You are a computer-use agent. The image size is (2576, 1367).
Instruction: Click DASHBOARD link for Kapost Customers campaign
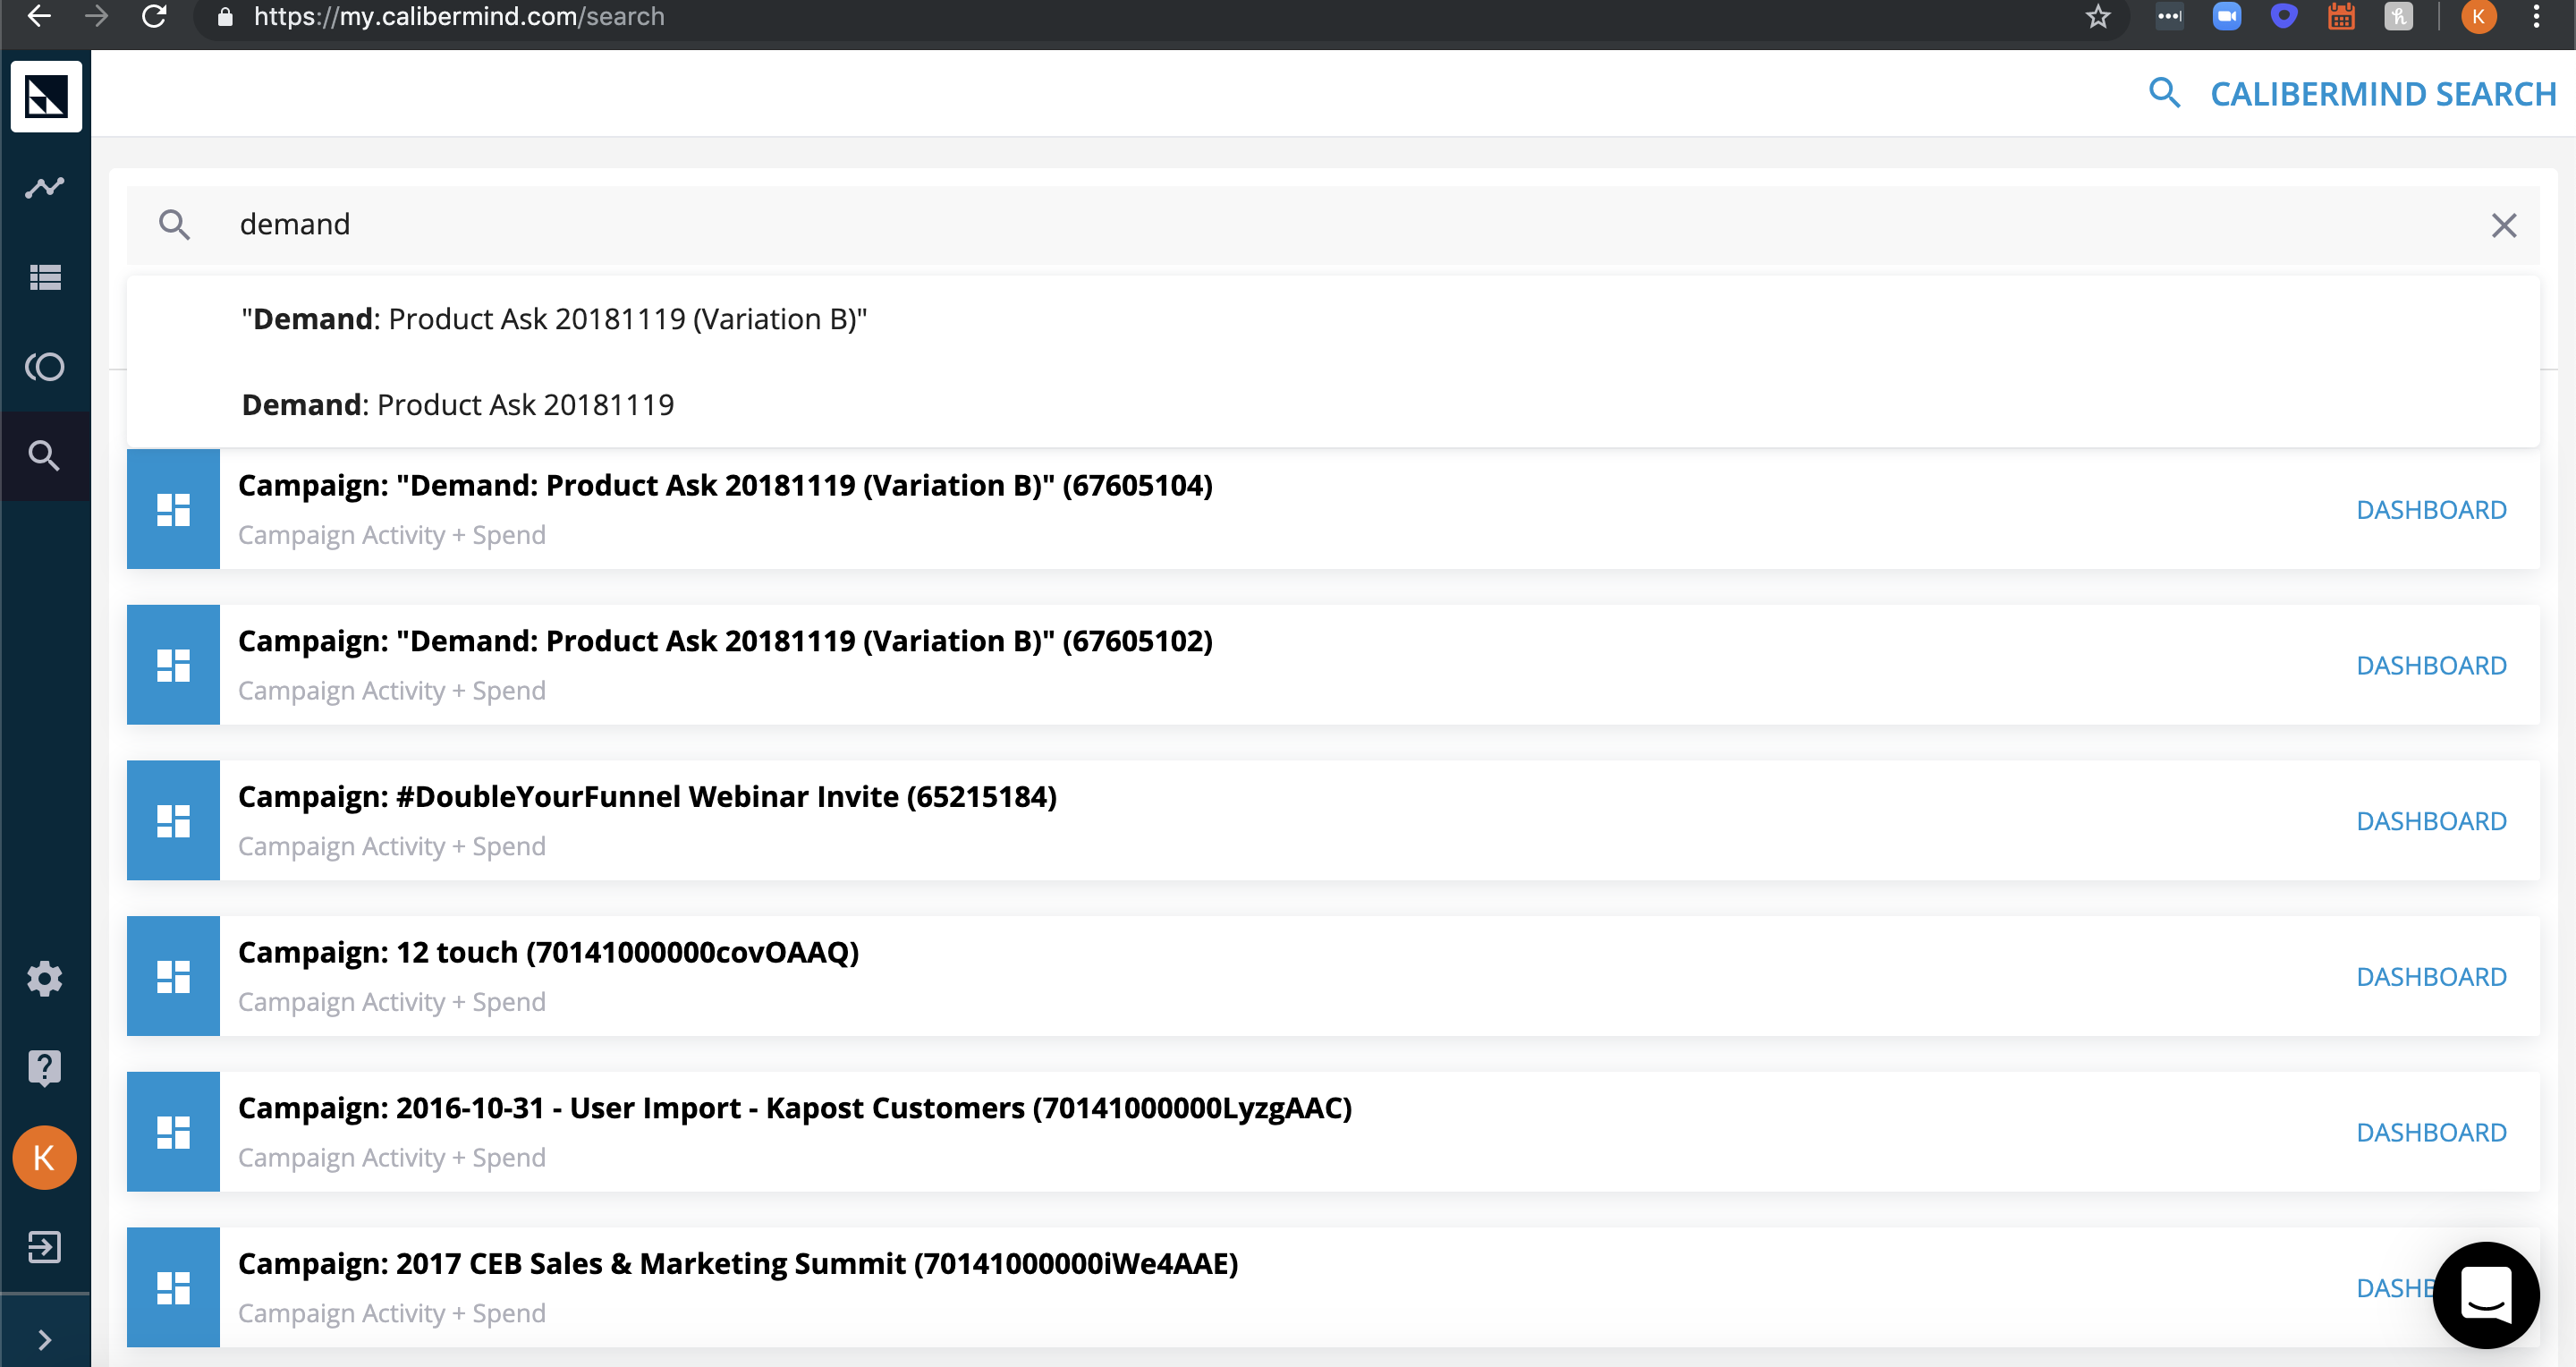[2431, 1133]
